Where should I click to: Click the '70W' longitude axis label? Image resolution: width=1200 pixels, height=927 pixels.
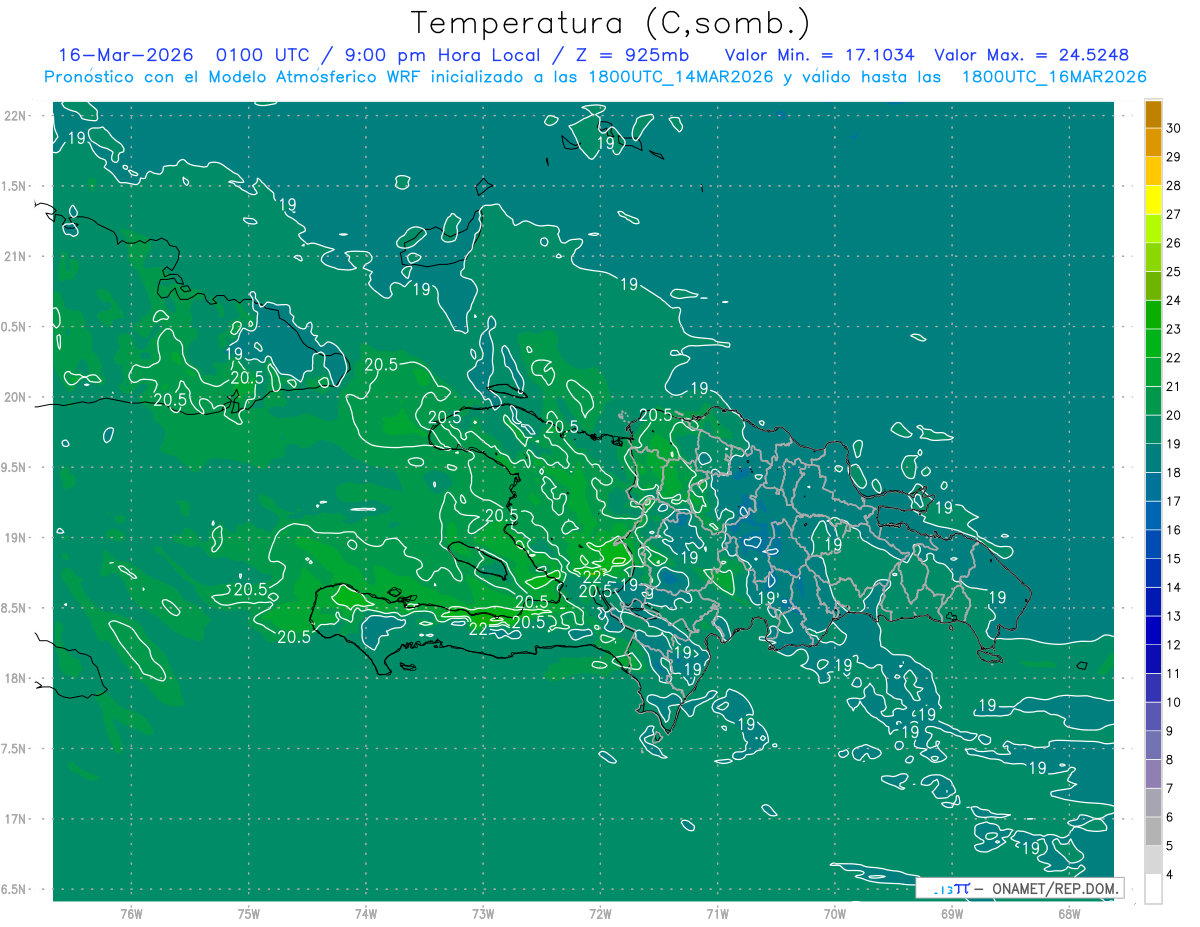(834, 913)
